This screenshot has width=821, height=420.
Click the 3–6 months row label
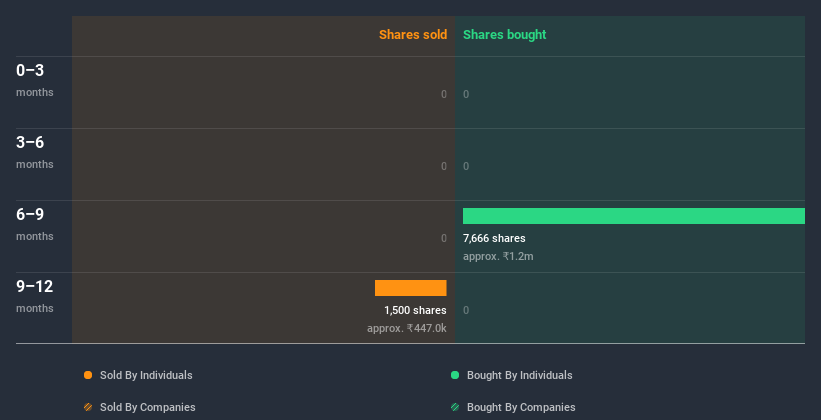click(x=35, y=152)
